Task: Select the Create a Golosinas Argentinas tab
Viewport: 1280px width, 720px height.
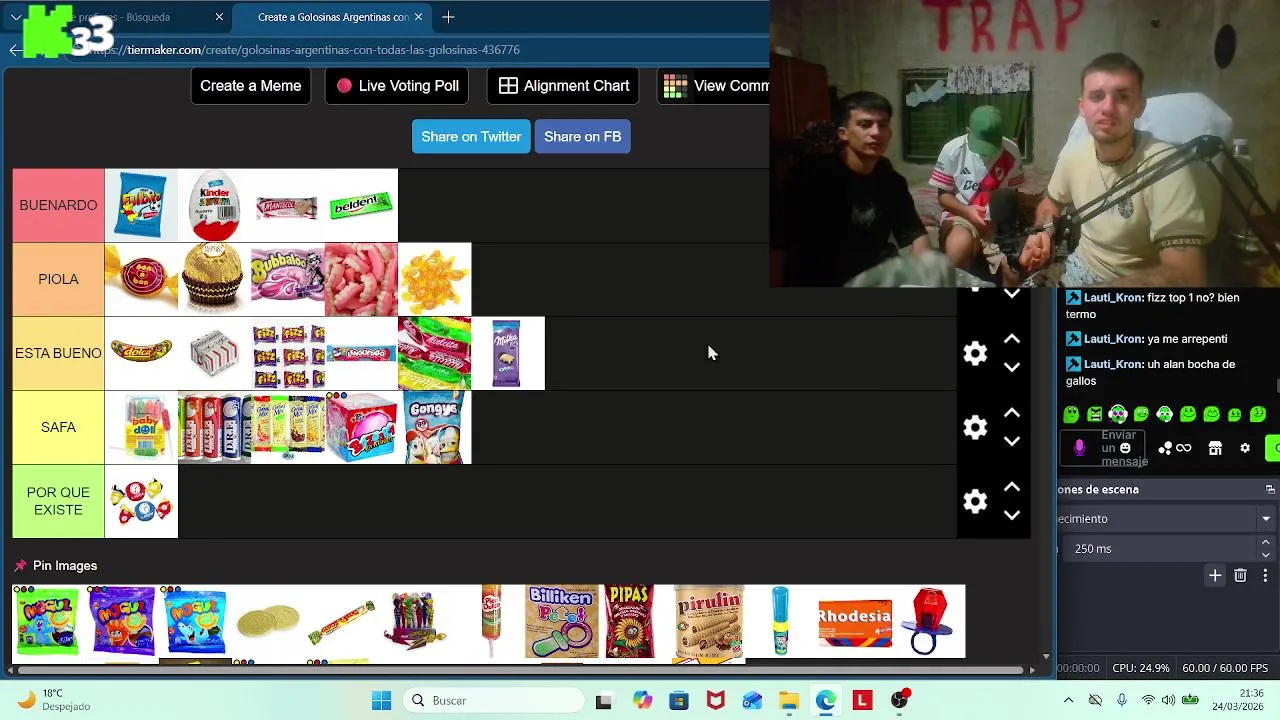Action: point(332,17)
